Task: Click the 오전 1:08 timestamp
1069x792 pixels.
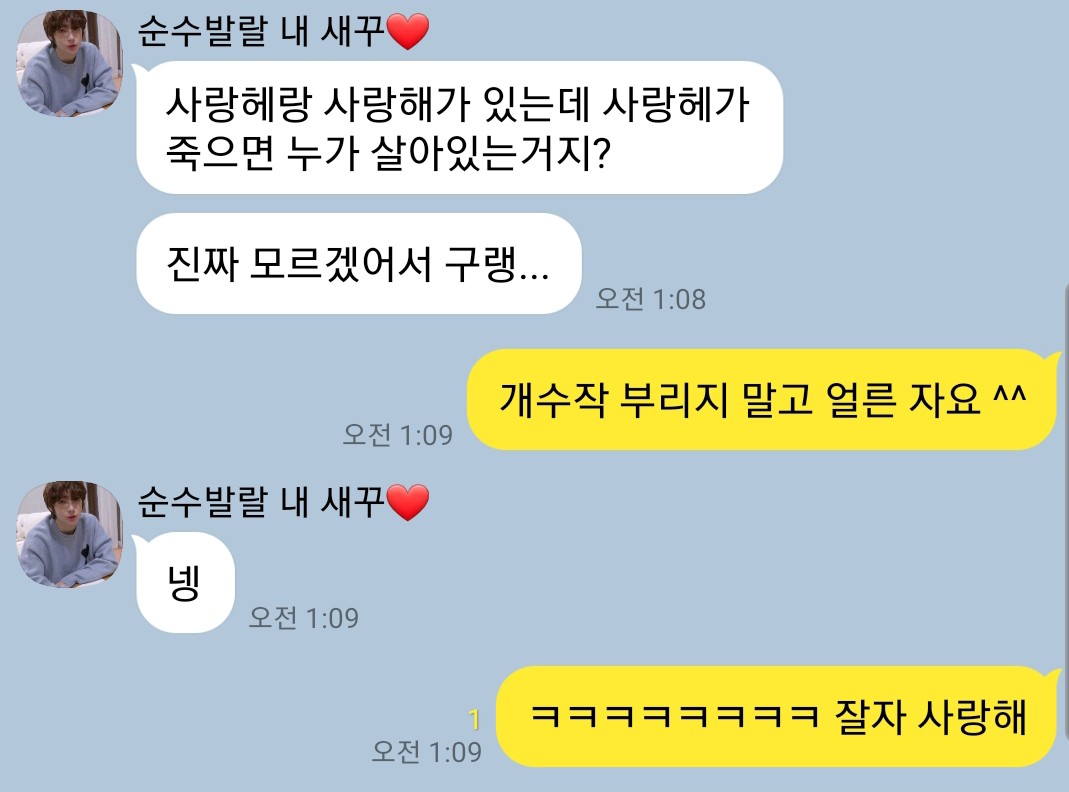Action: click(x=650, y=299)
